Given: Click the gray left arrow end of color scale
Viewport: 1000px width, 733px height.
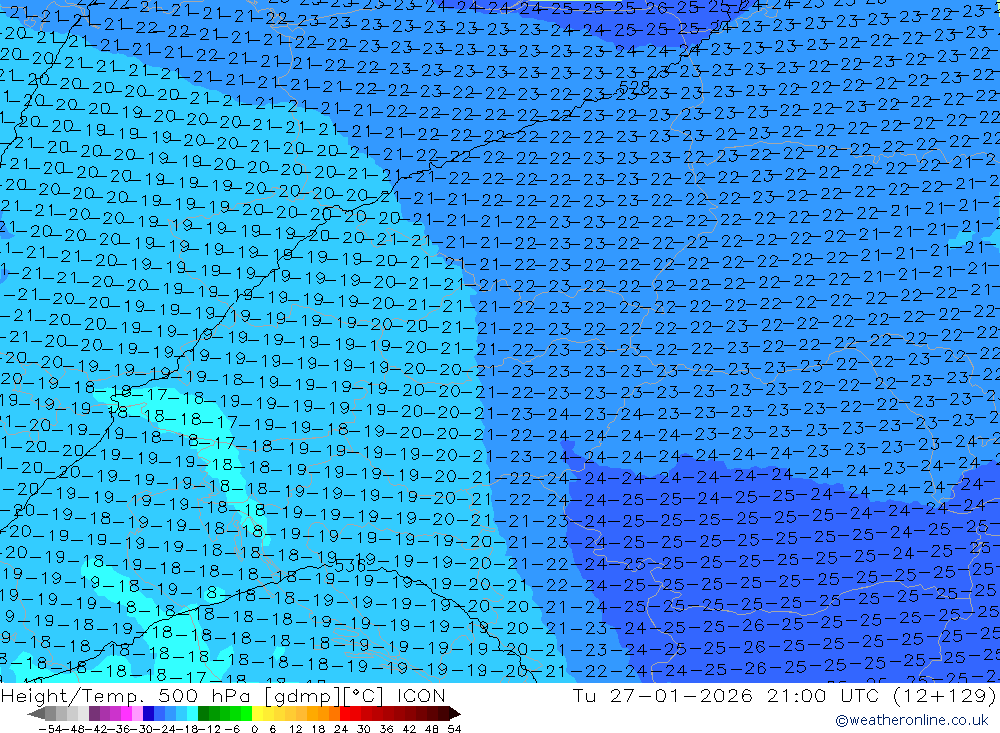Looking at the screenshot, I should click(36, 713).
